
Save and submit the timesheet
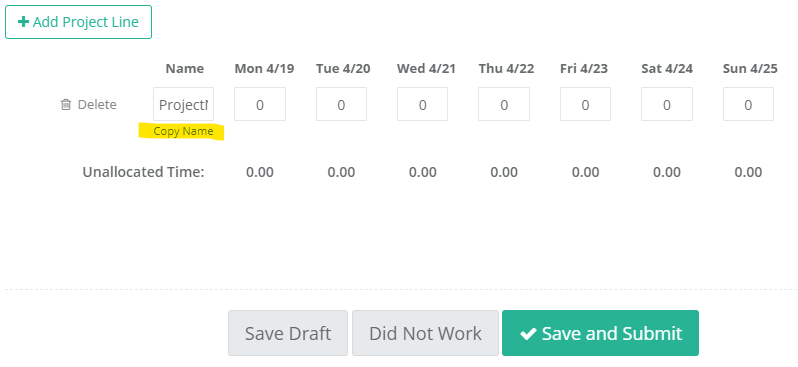[x=601, y=333]
